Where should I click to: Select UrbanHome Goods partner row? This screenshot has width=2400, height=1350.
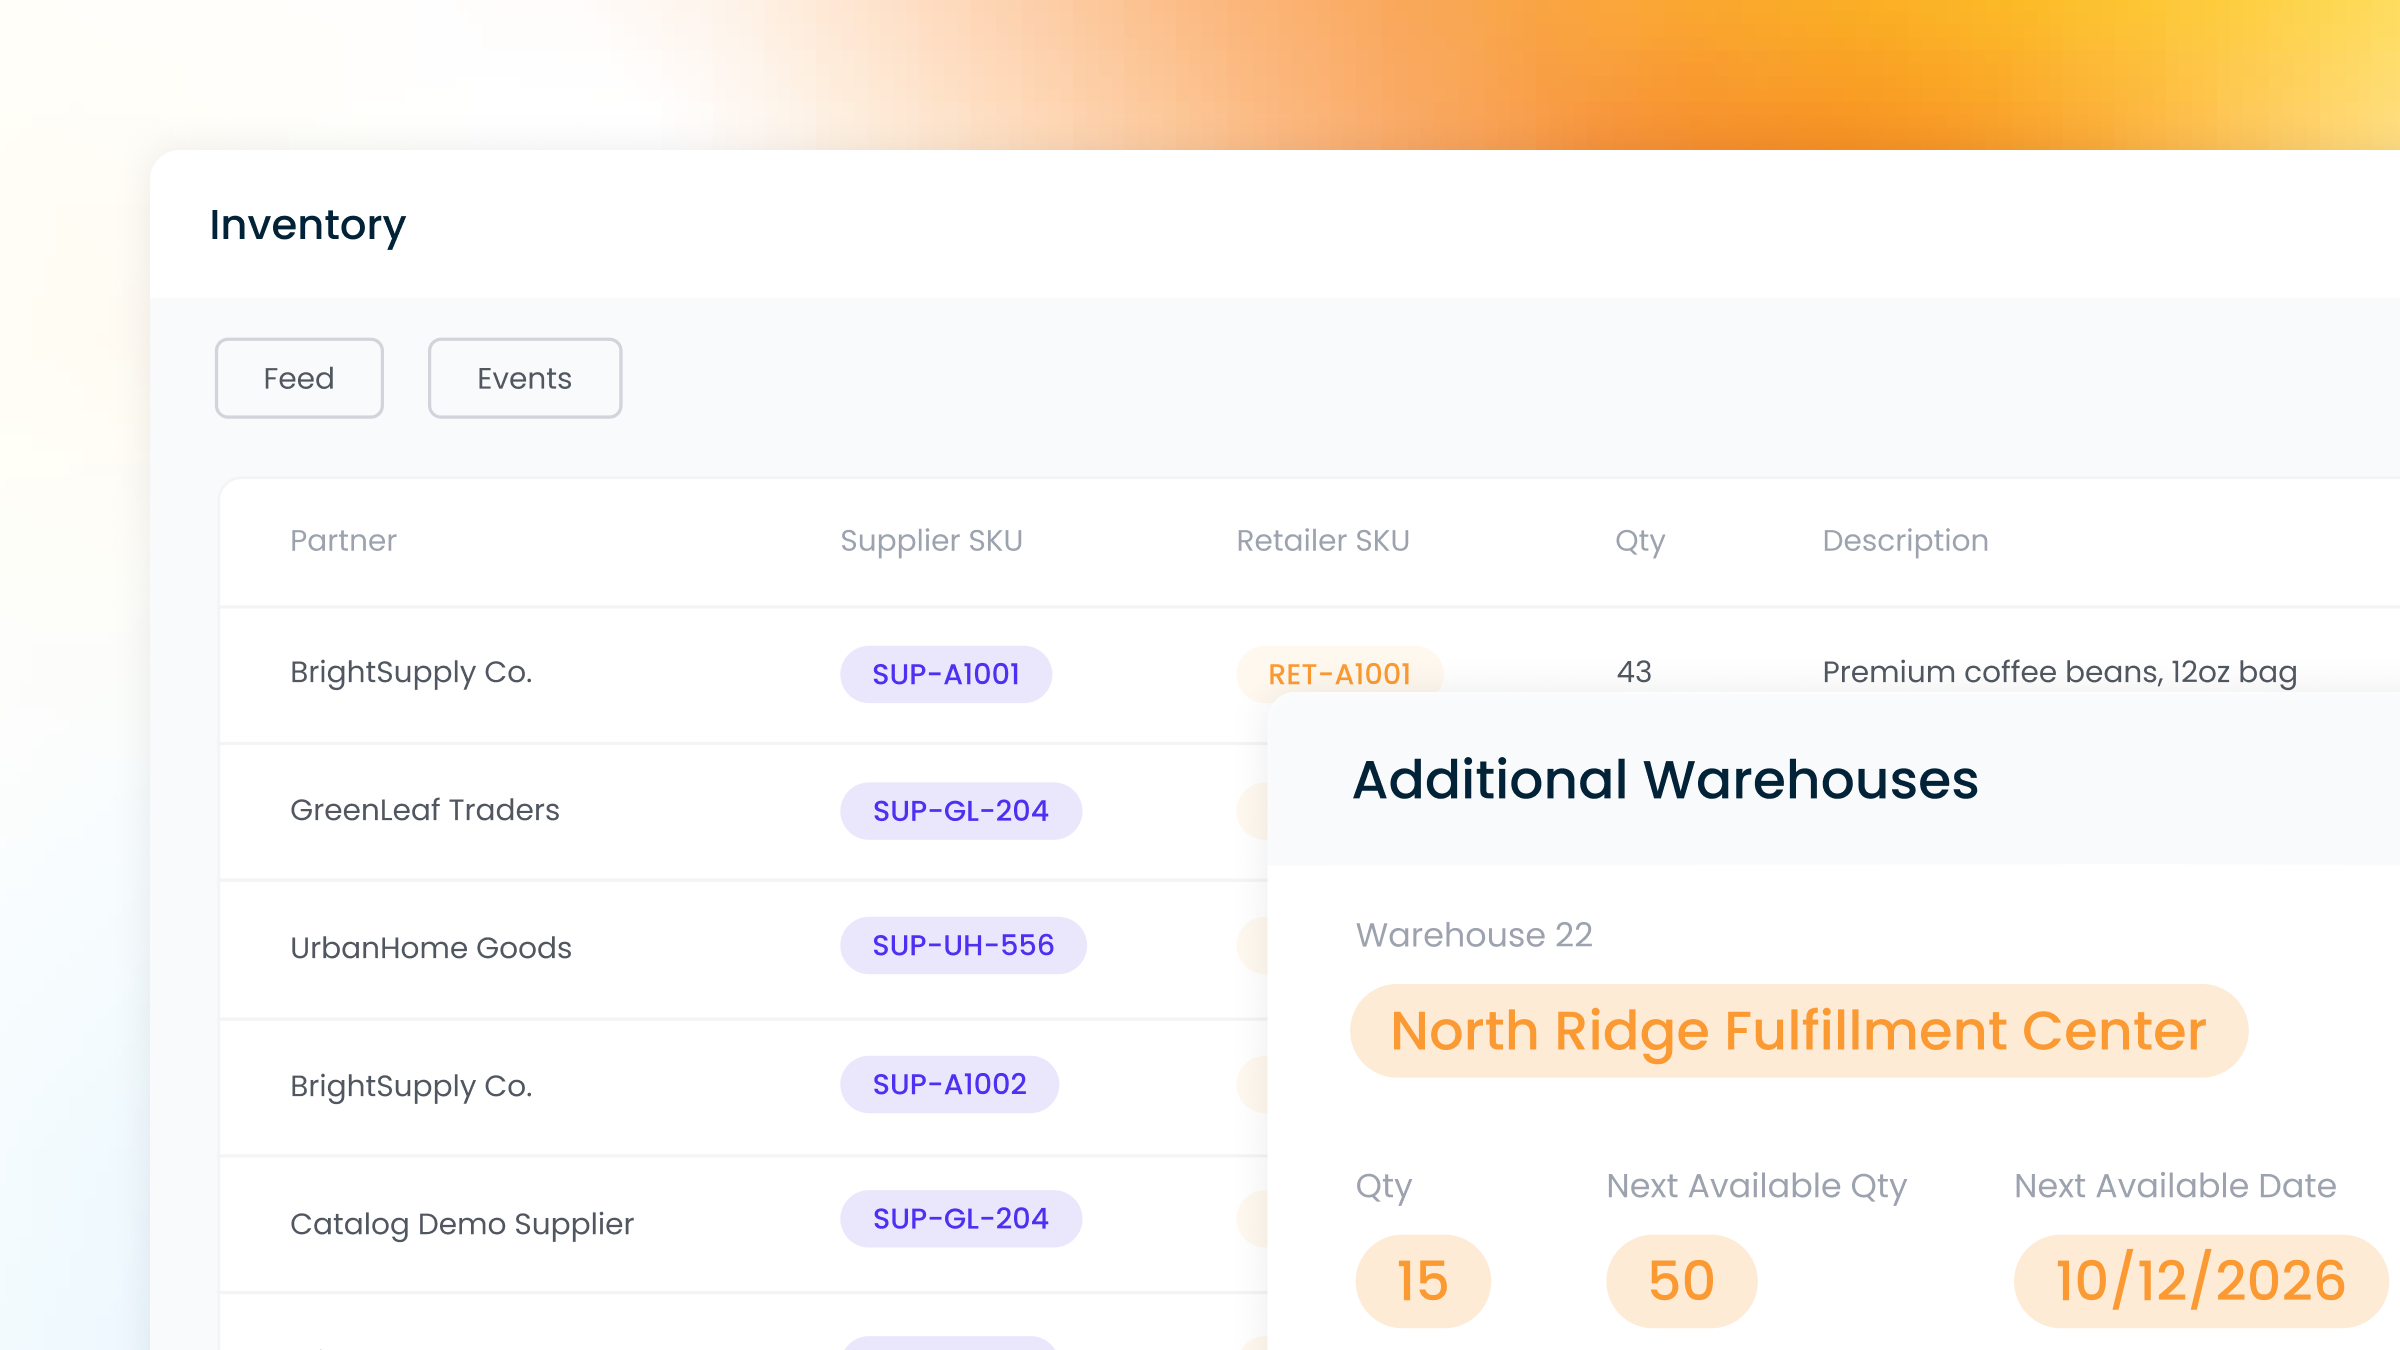(x=430, y=948)
